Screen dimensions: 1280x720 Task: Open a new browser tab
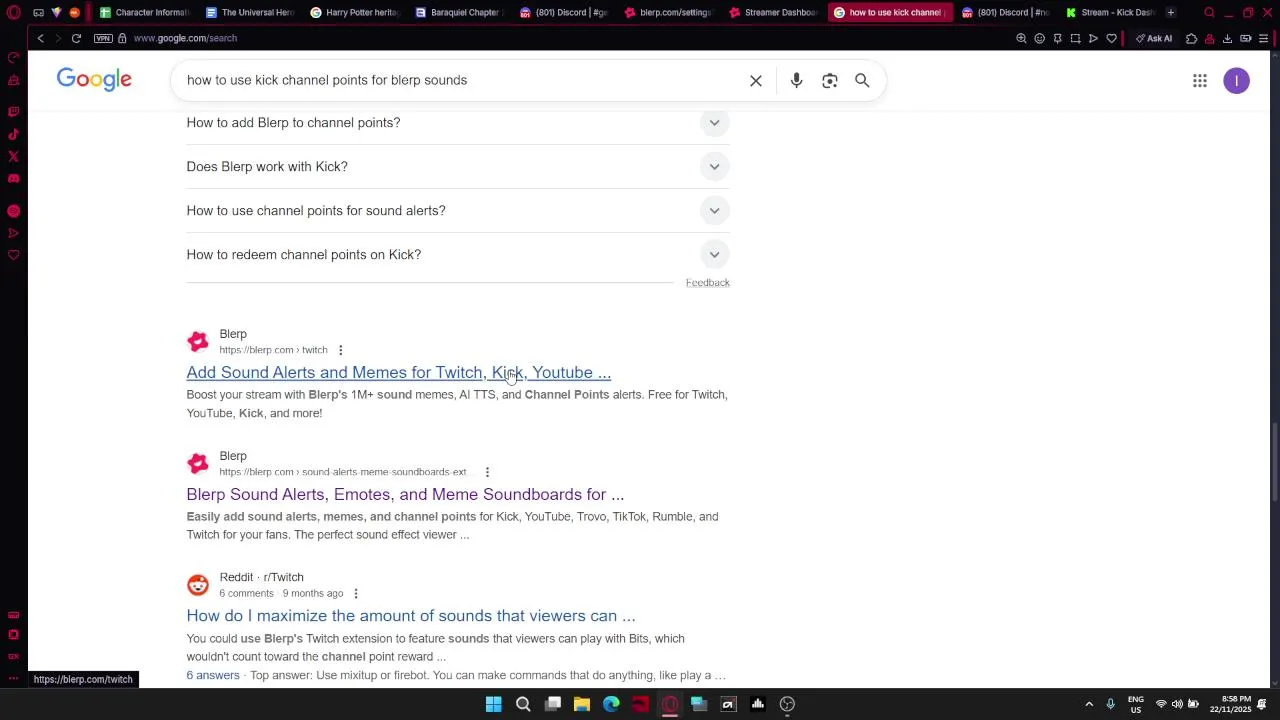[x=1170, y=12]
